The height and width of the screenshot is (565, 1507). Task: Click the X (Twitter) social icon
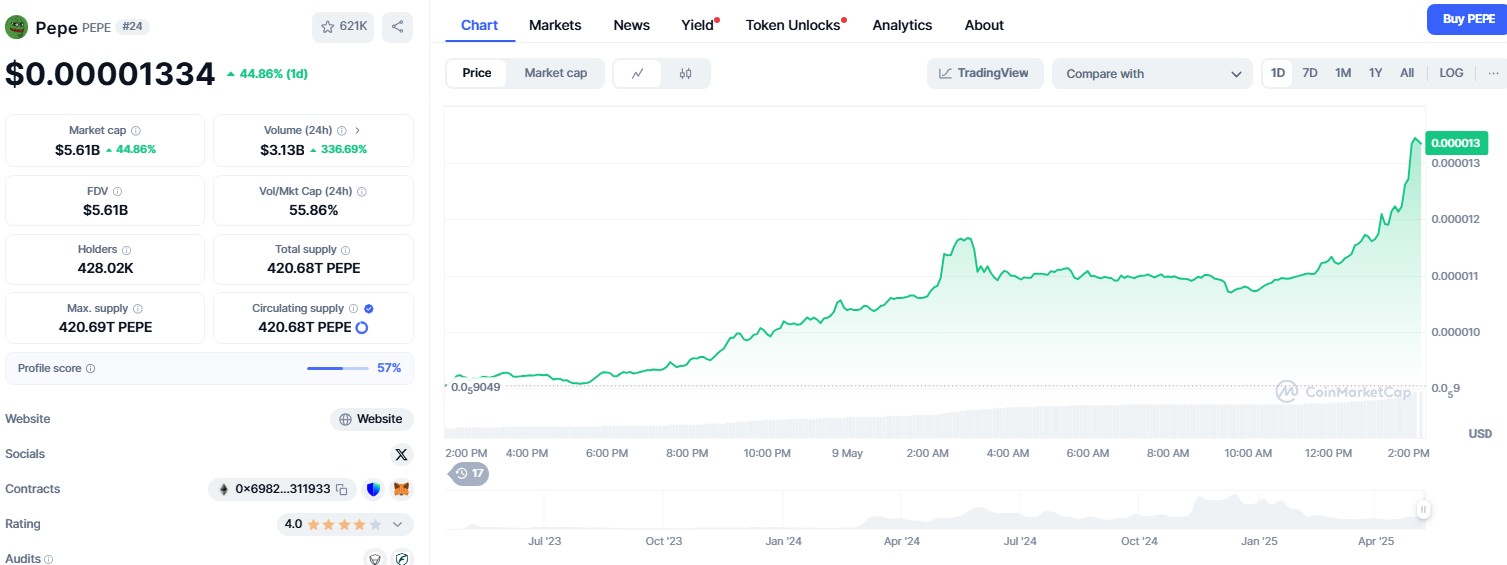click(x=401, y=455)
